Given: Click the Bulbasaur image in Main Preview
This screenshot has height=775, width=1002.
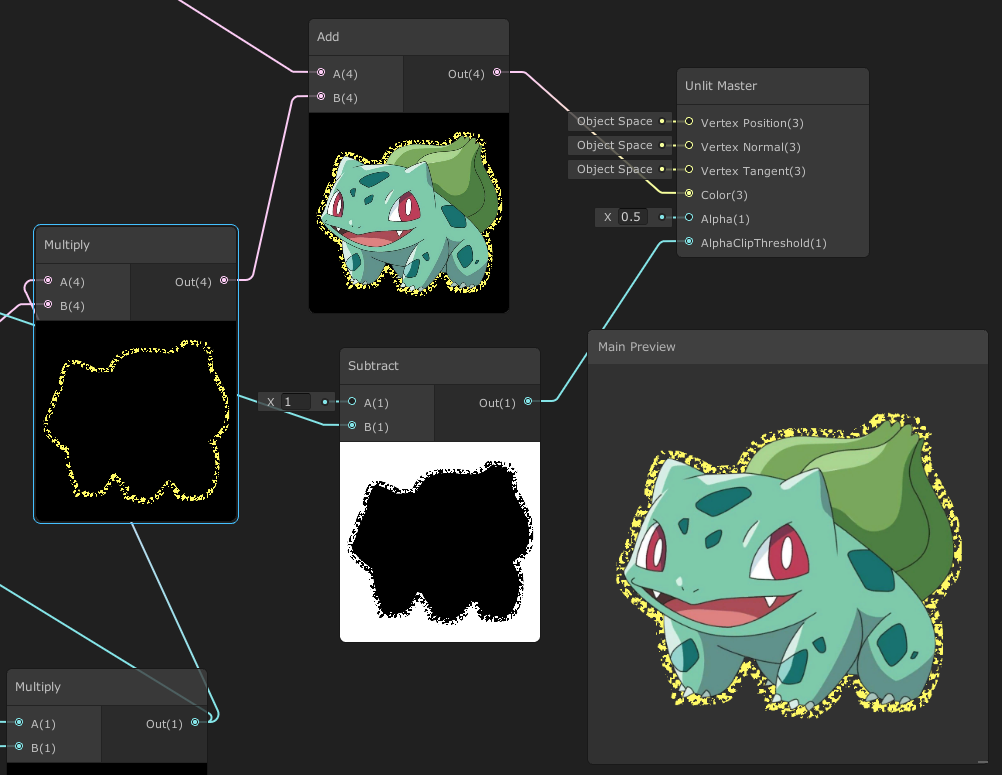Looking at the screenshot, I should pyautogui.click(x=789, y=565).
